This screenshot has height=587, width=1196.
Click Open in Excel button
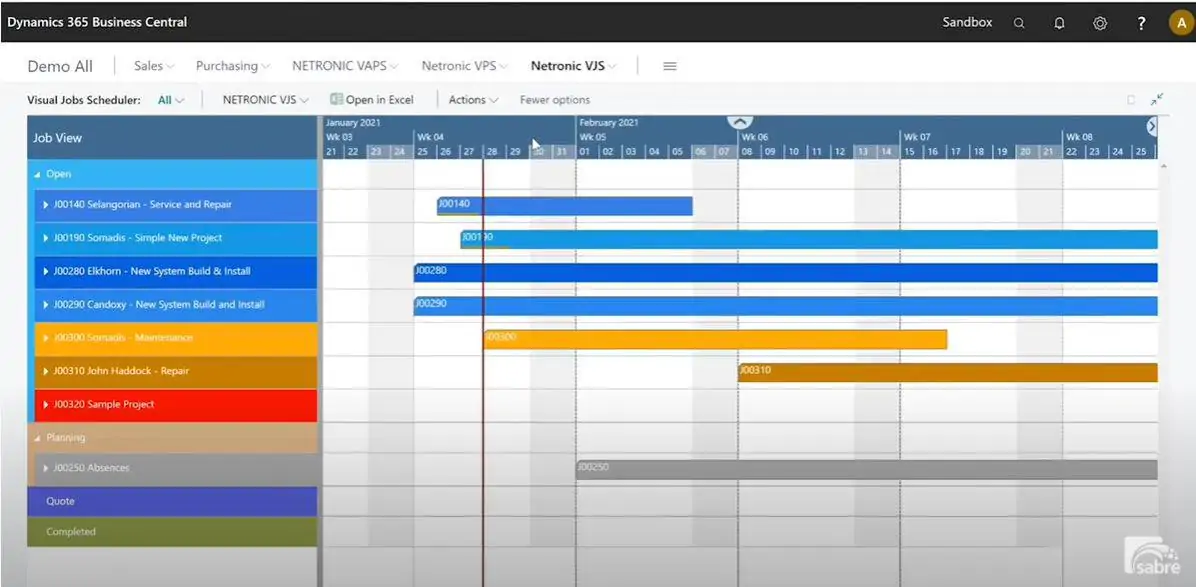[x=372, y=100]
